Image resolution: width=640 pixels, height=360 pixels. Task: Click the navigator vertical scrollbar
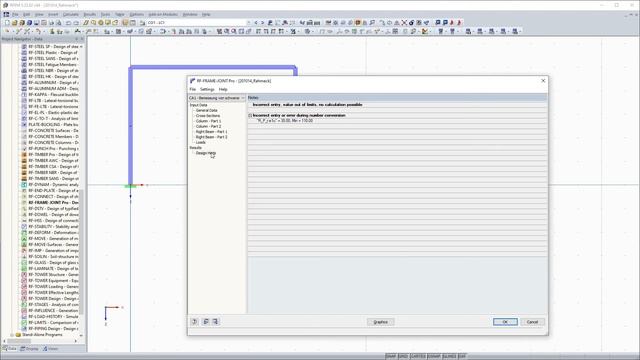click(82, 251)
